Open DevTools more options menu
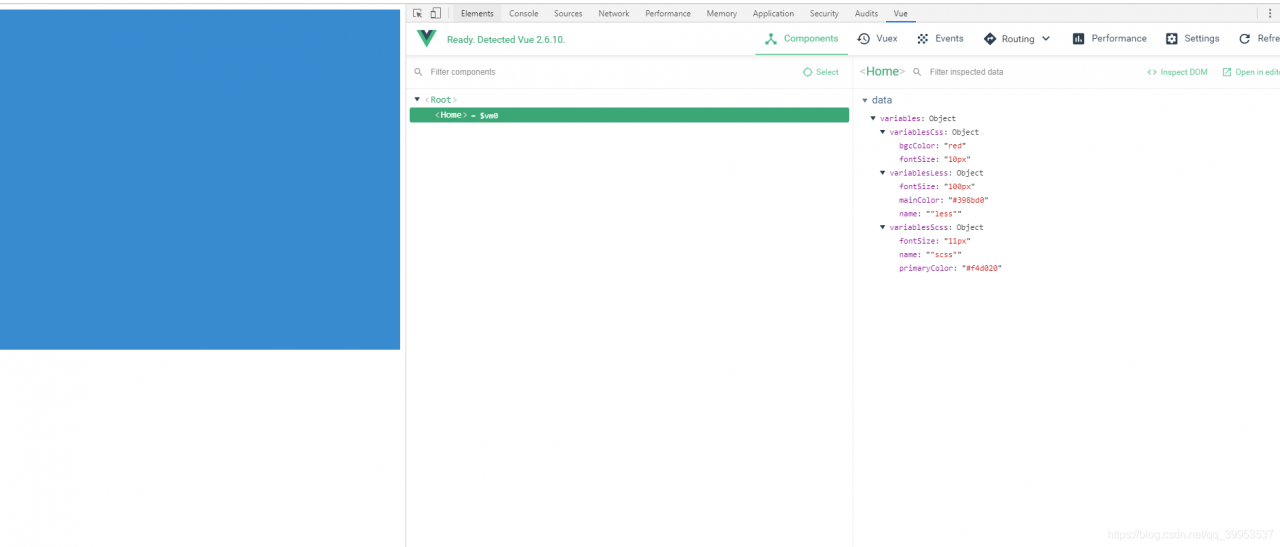The height and width of the screenshot is (547, 1280). tap(1271, 13)
